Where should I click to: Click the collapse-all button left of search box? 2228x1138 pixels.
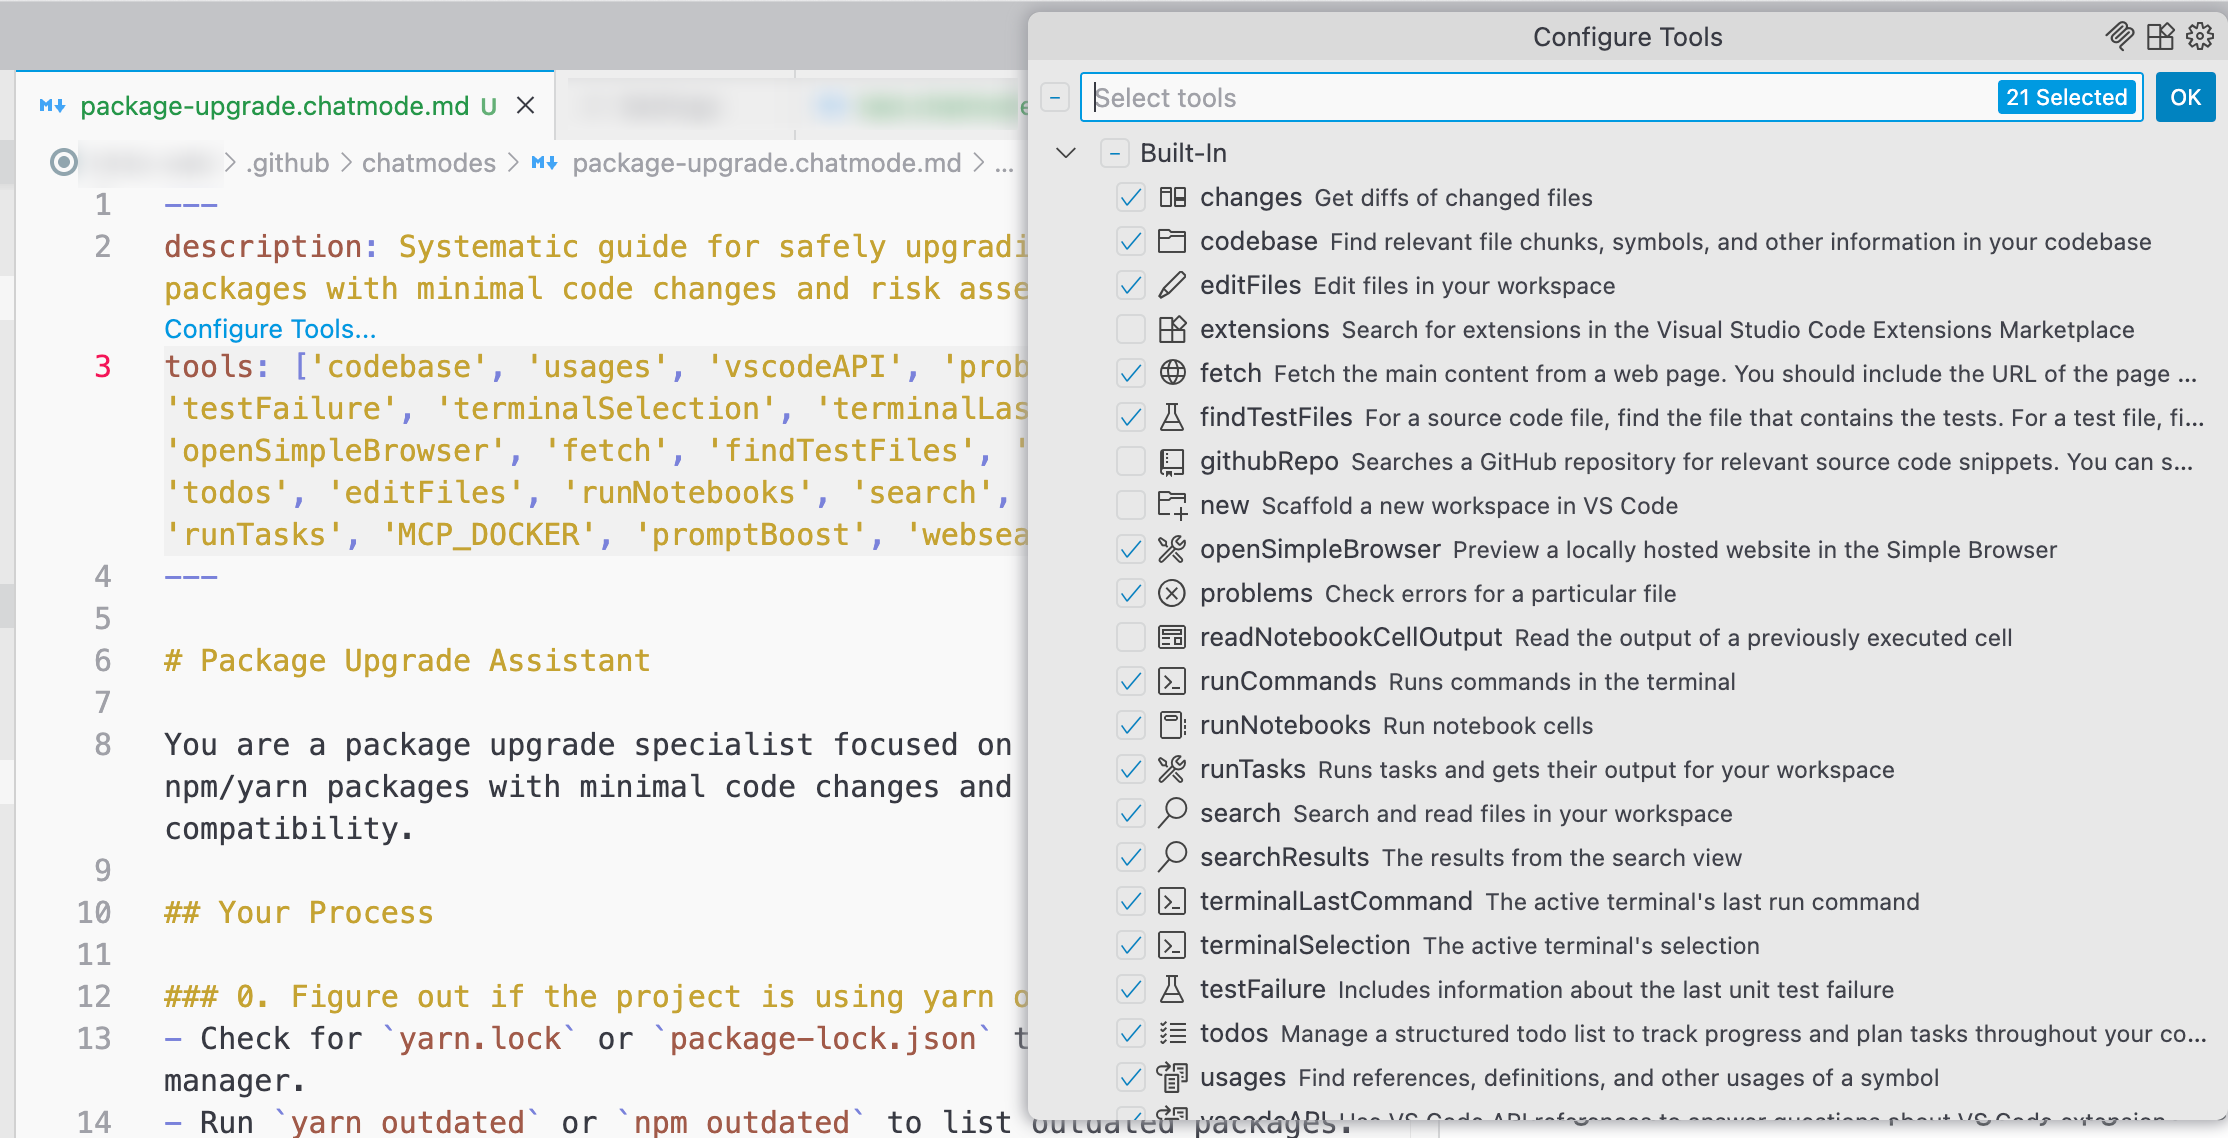pos(1054,98)
